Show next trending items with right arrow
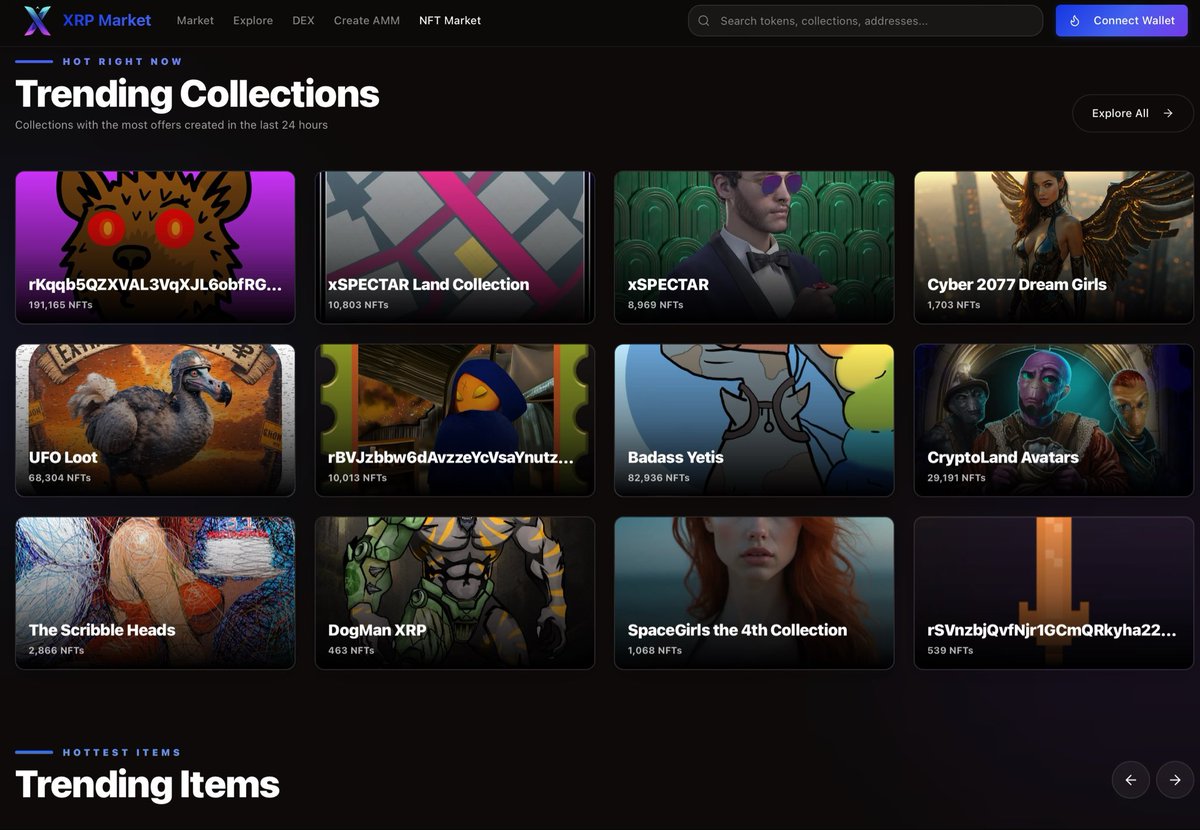This screenshot has width=1200, height=830. (x=1175, y=780)
